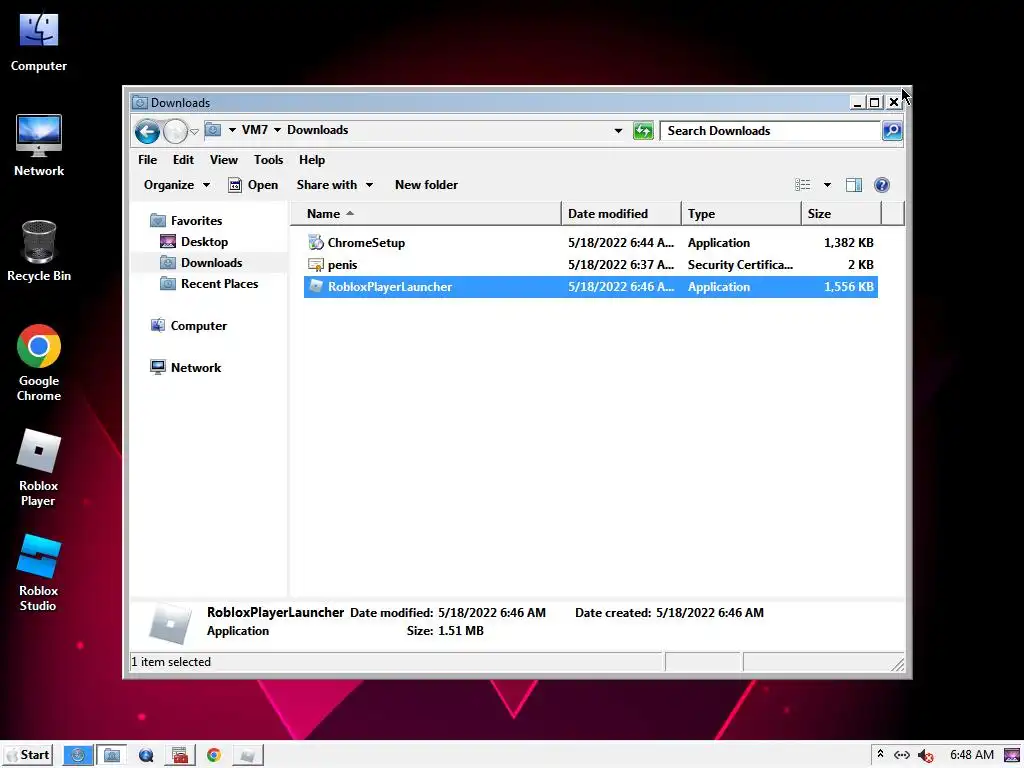Close the Downloads window
Screen dimensions: 1024x768
click(x=894, y=103)
